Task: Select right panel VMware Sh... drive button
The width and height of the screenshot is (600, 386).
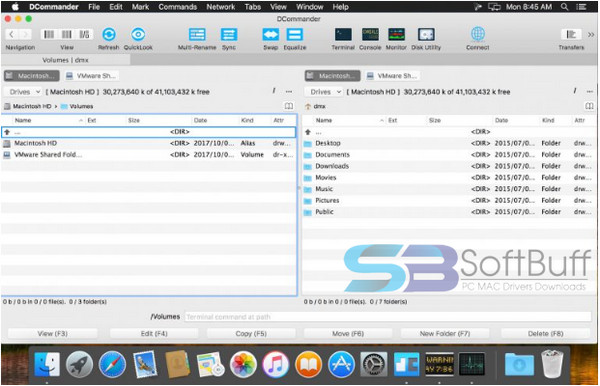Action: point(392,76)
